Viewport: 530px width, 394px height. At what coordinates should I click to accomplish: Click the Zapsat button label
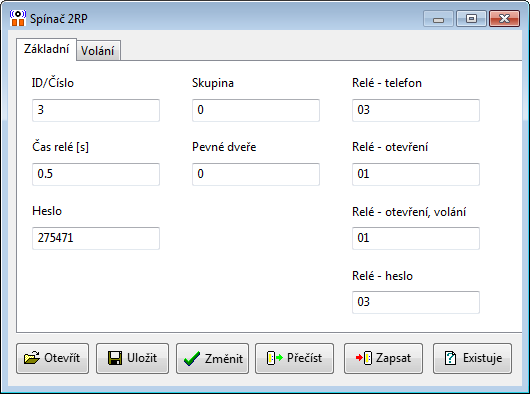[x=393, y=358]
